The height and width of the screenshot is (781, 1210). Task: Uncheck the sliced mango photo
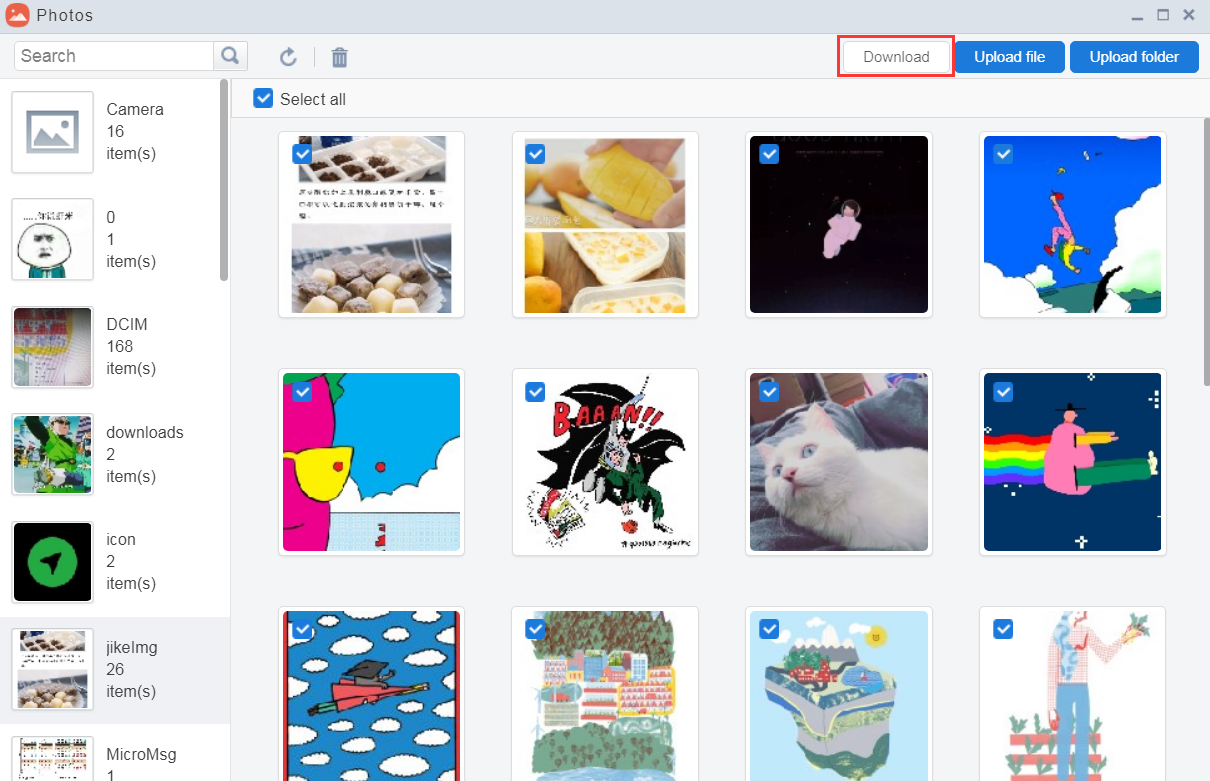pyautogui.click(x=535, y=154)
